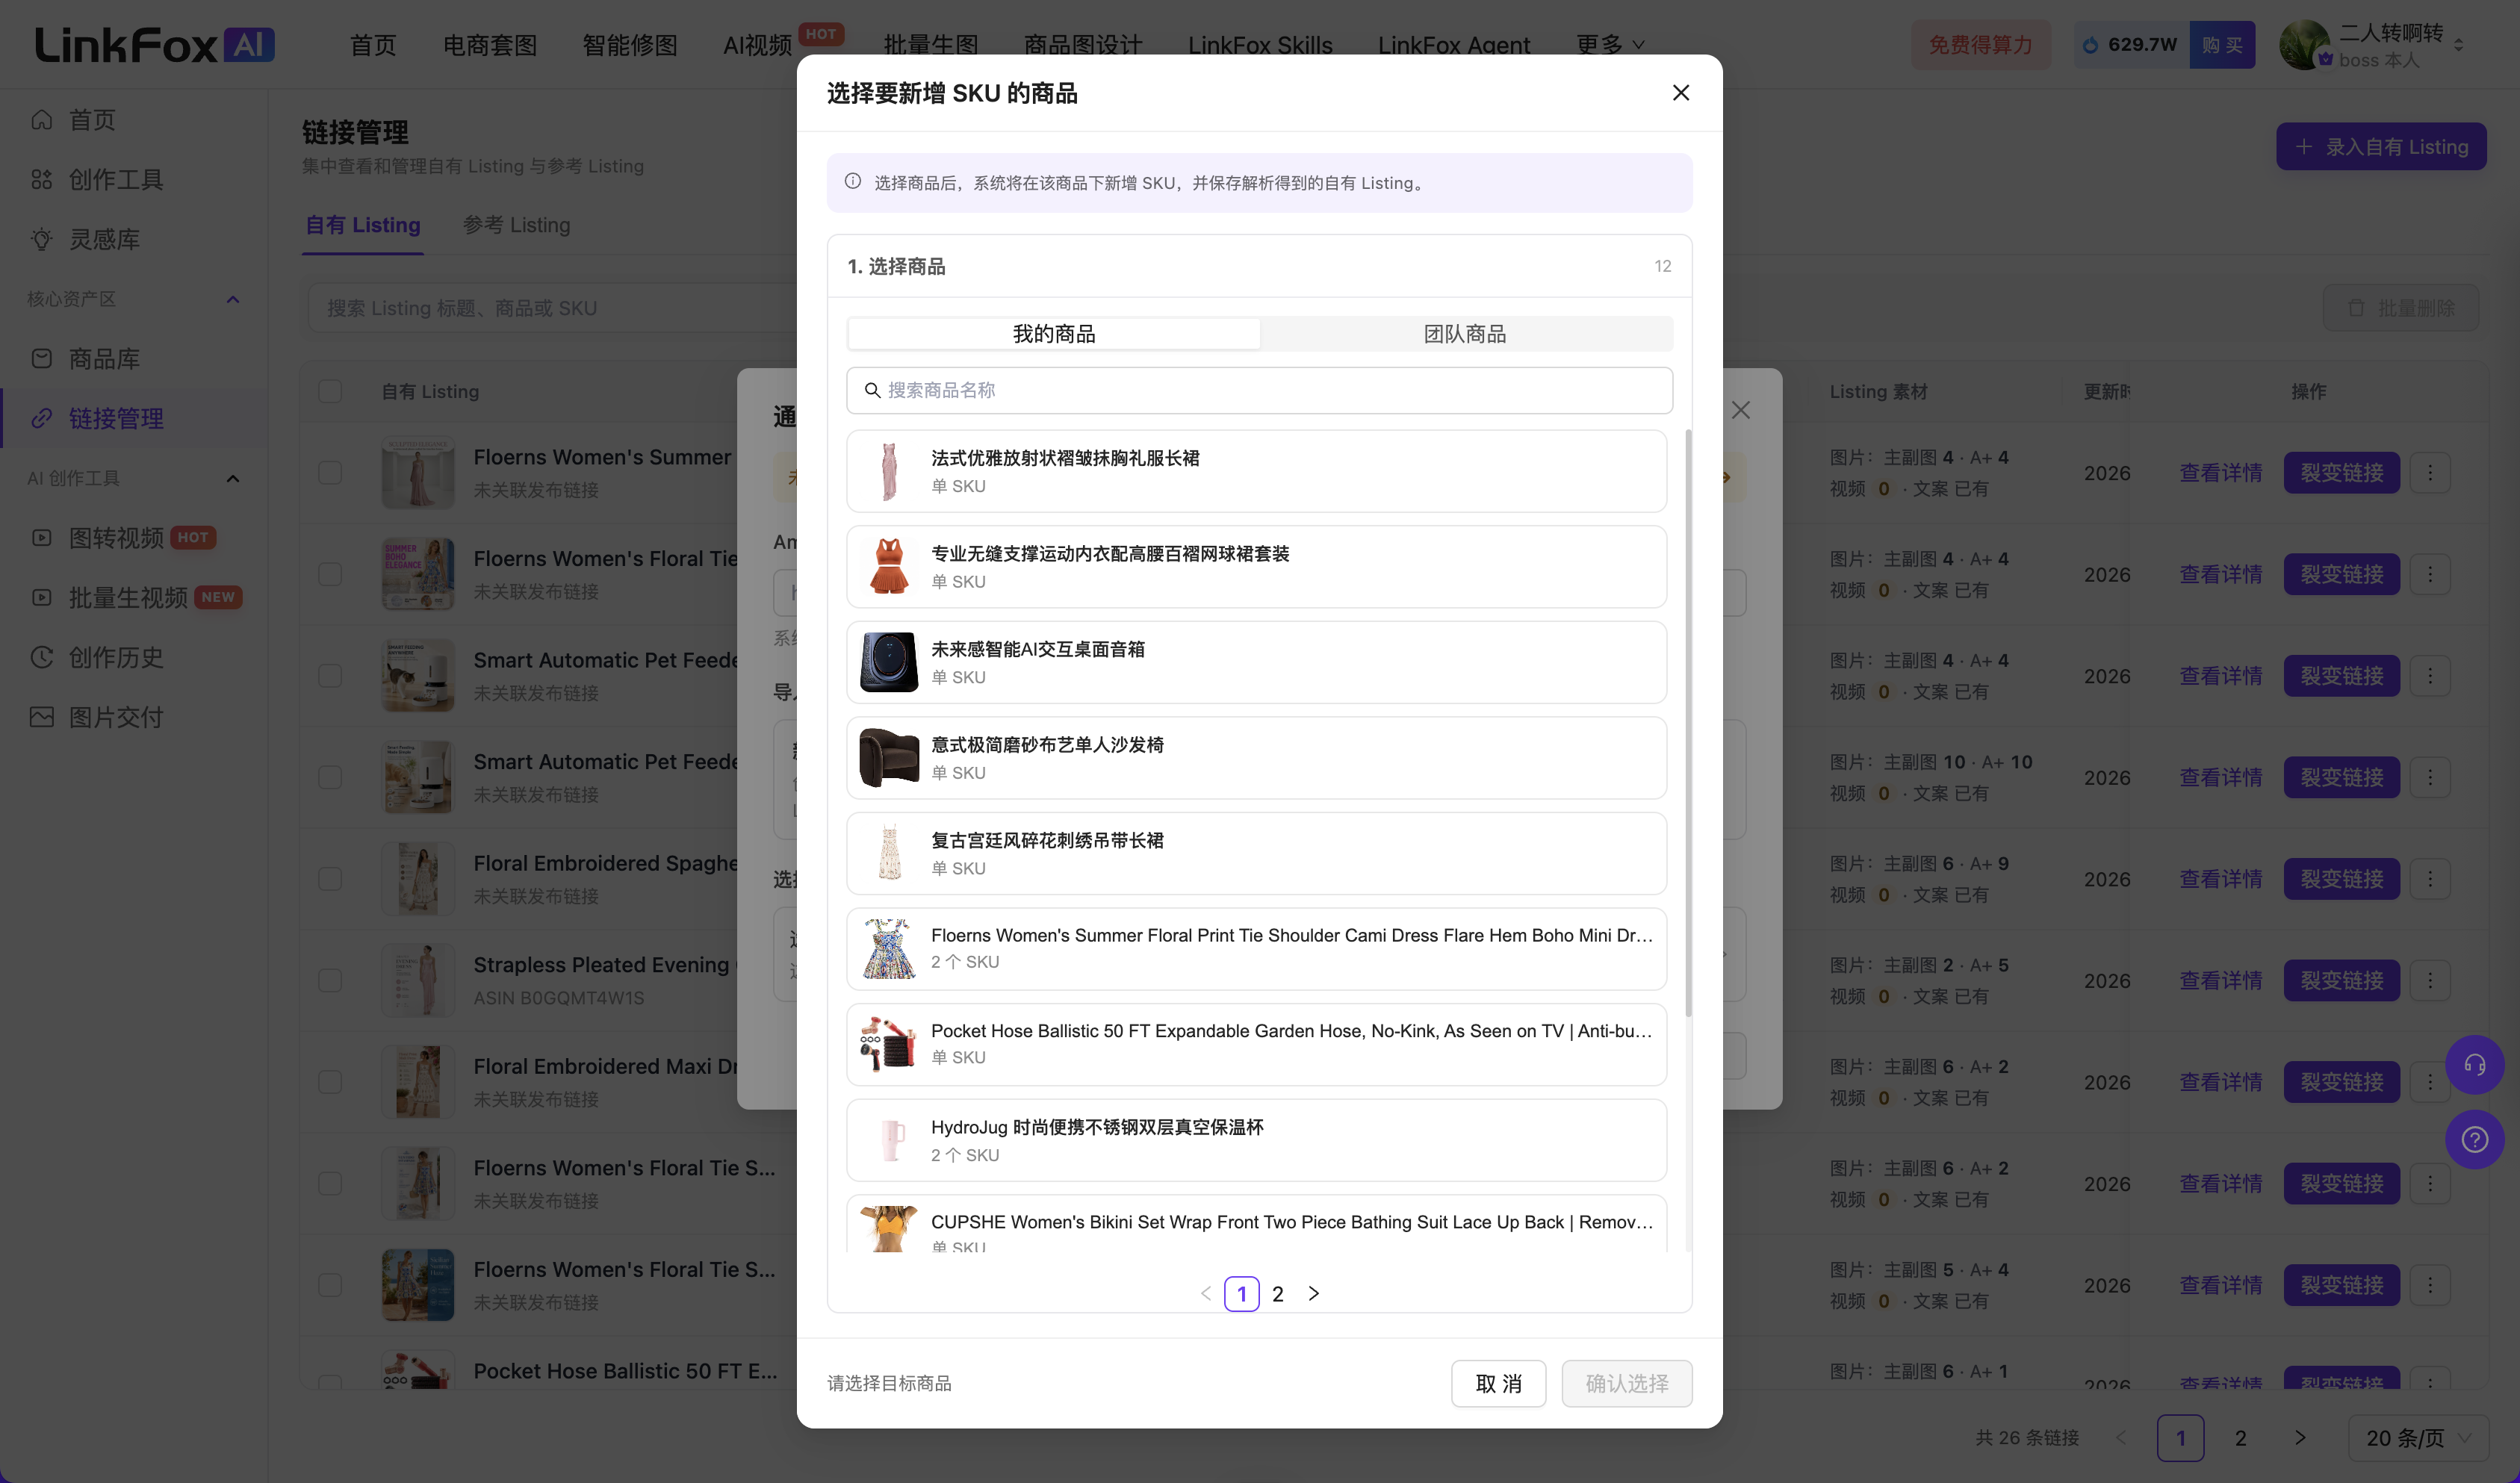The width and height of the screenshot is (2520, 1483).
Task: Check the first Smart Automatic Pet Feeder checkbox
Action: (330, 676)
